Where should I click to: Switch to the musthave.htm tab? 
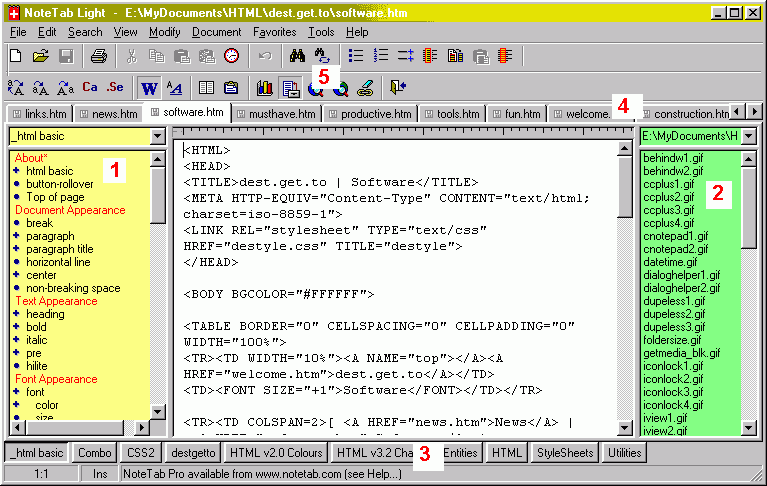[x=276, y=114]
